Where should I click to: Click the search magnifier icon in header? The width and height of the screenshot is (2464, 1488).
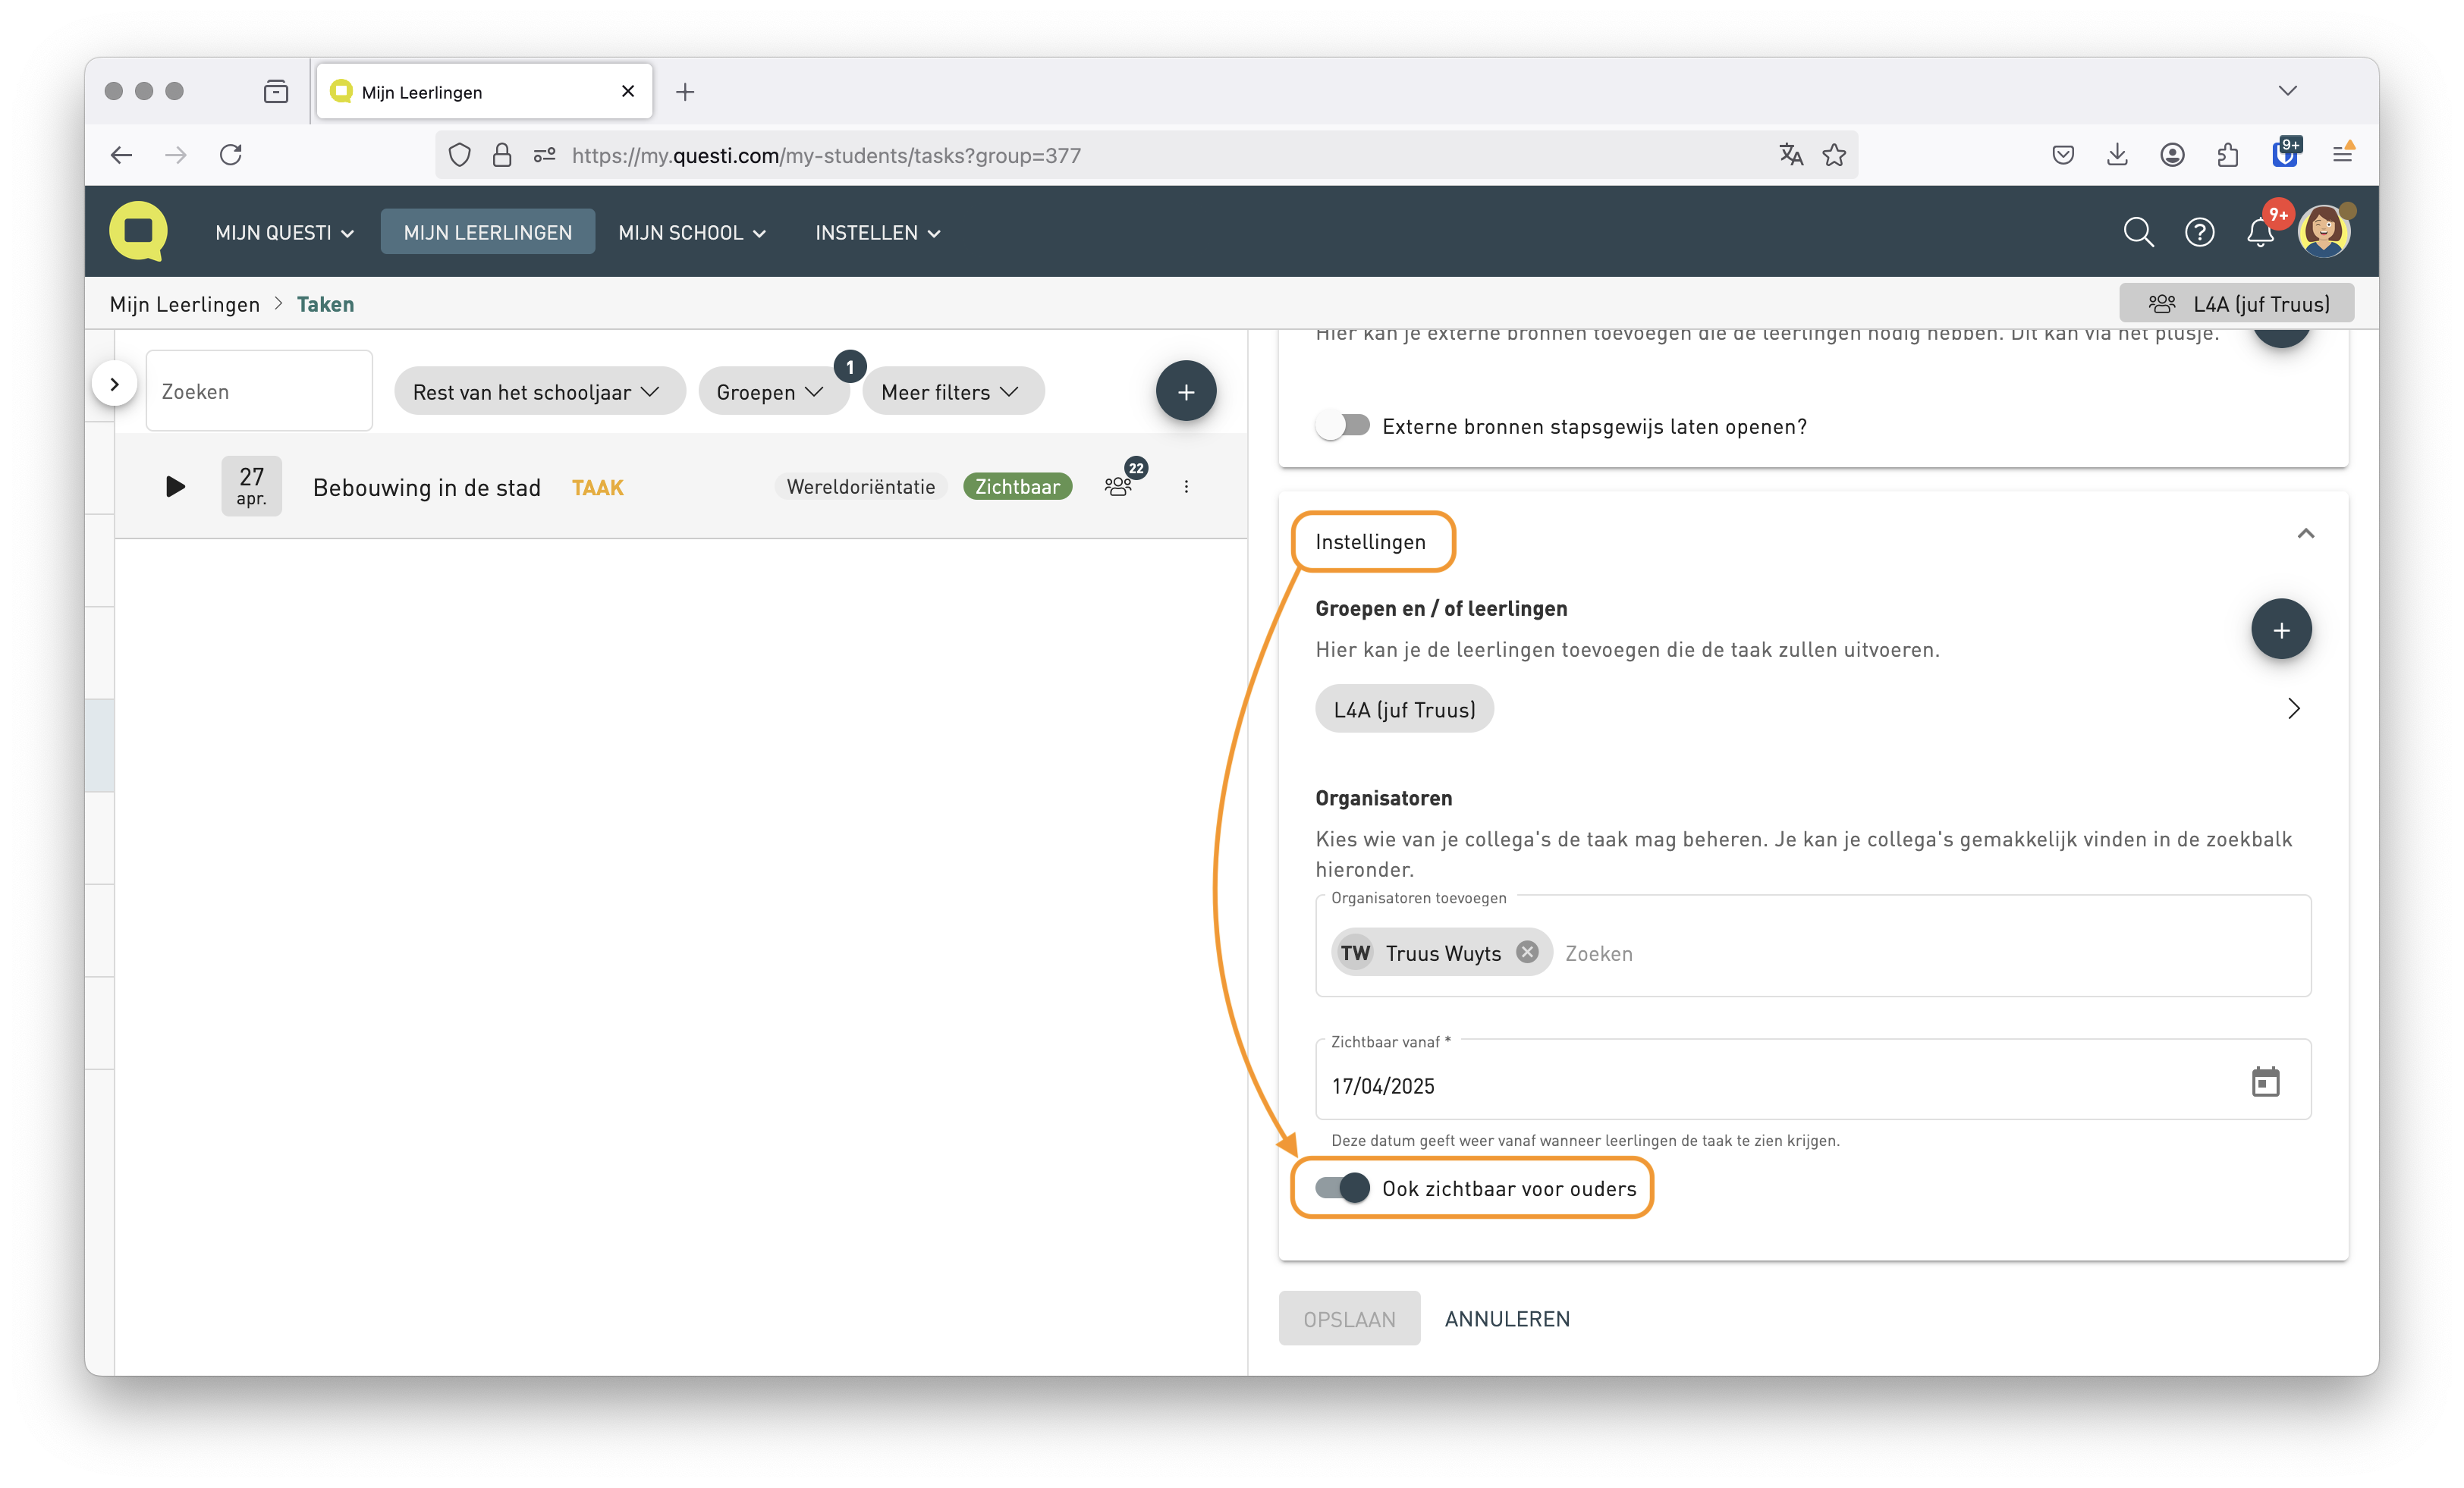coord(2138,232)
